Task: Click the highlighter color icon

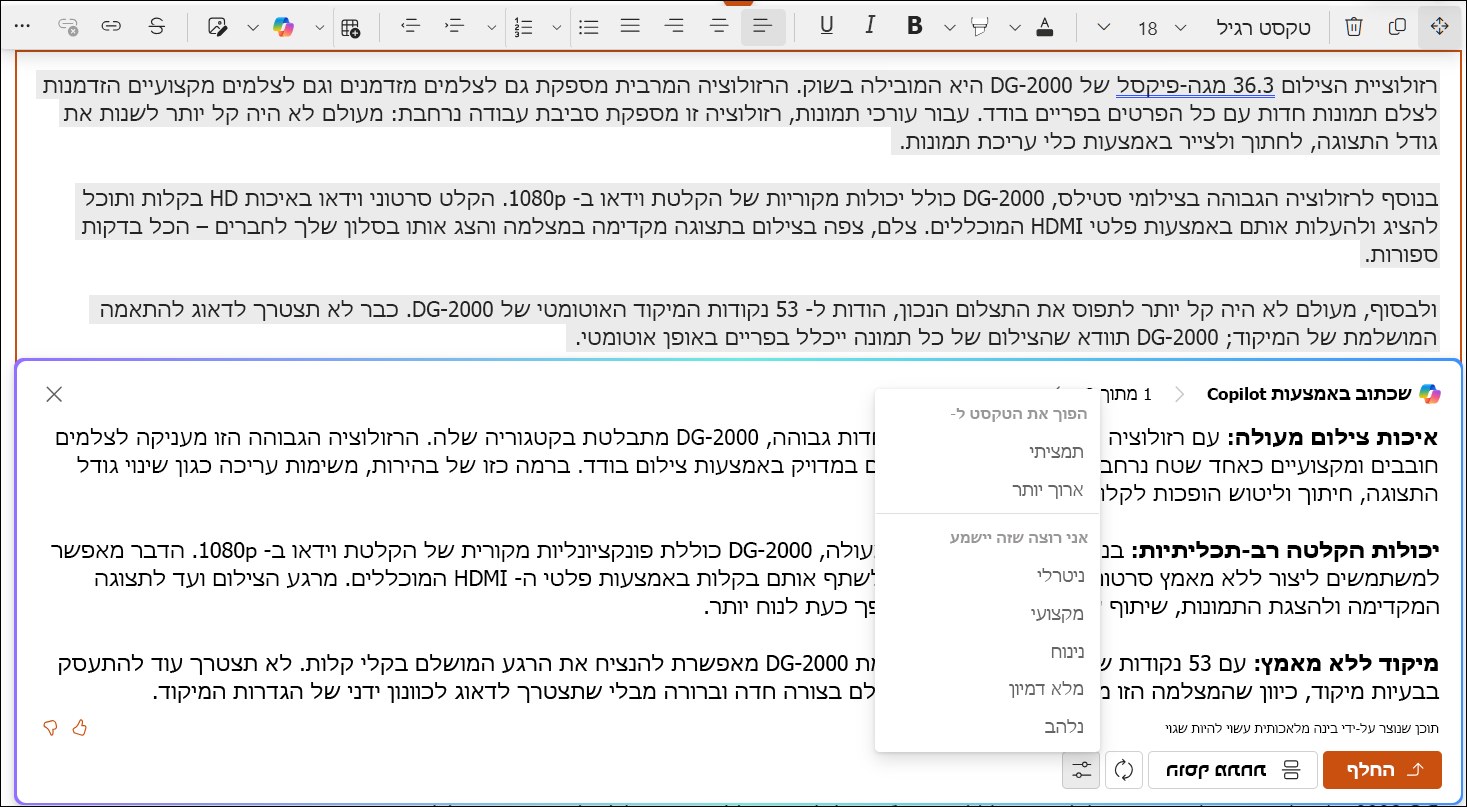Action: [x=981, y=27]
